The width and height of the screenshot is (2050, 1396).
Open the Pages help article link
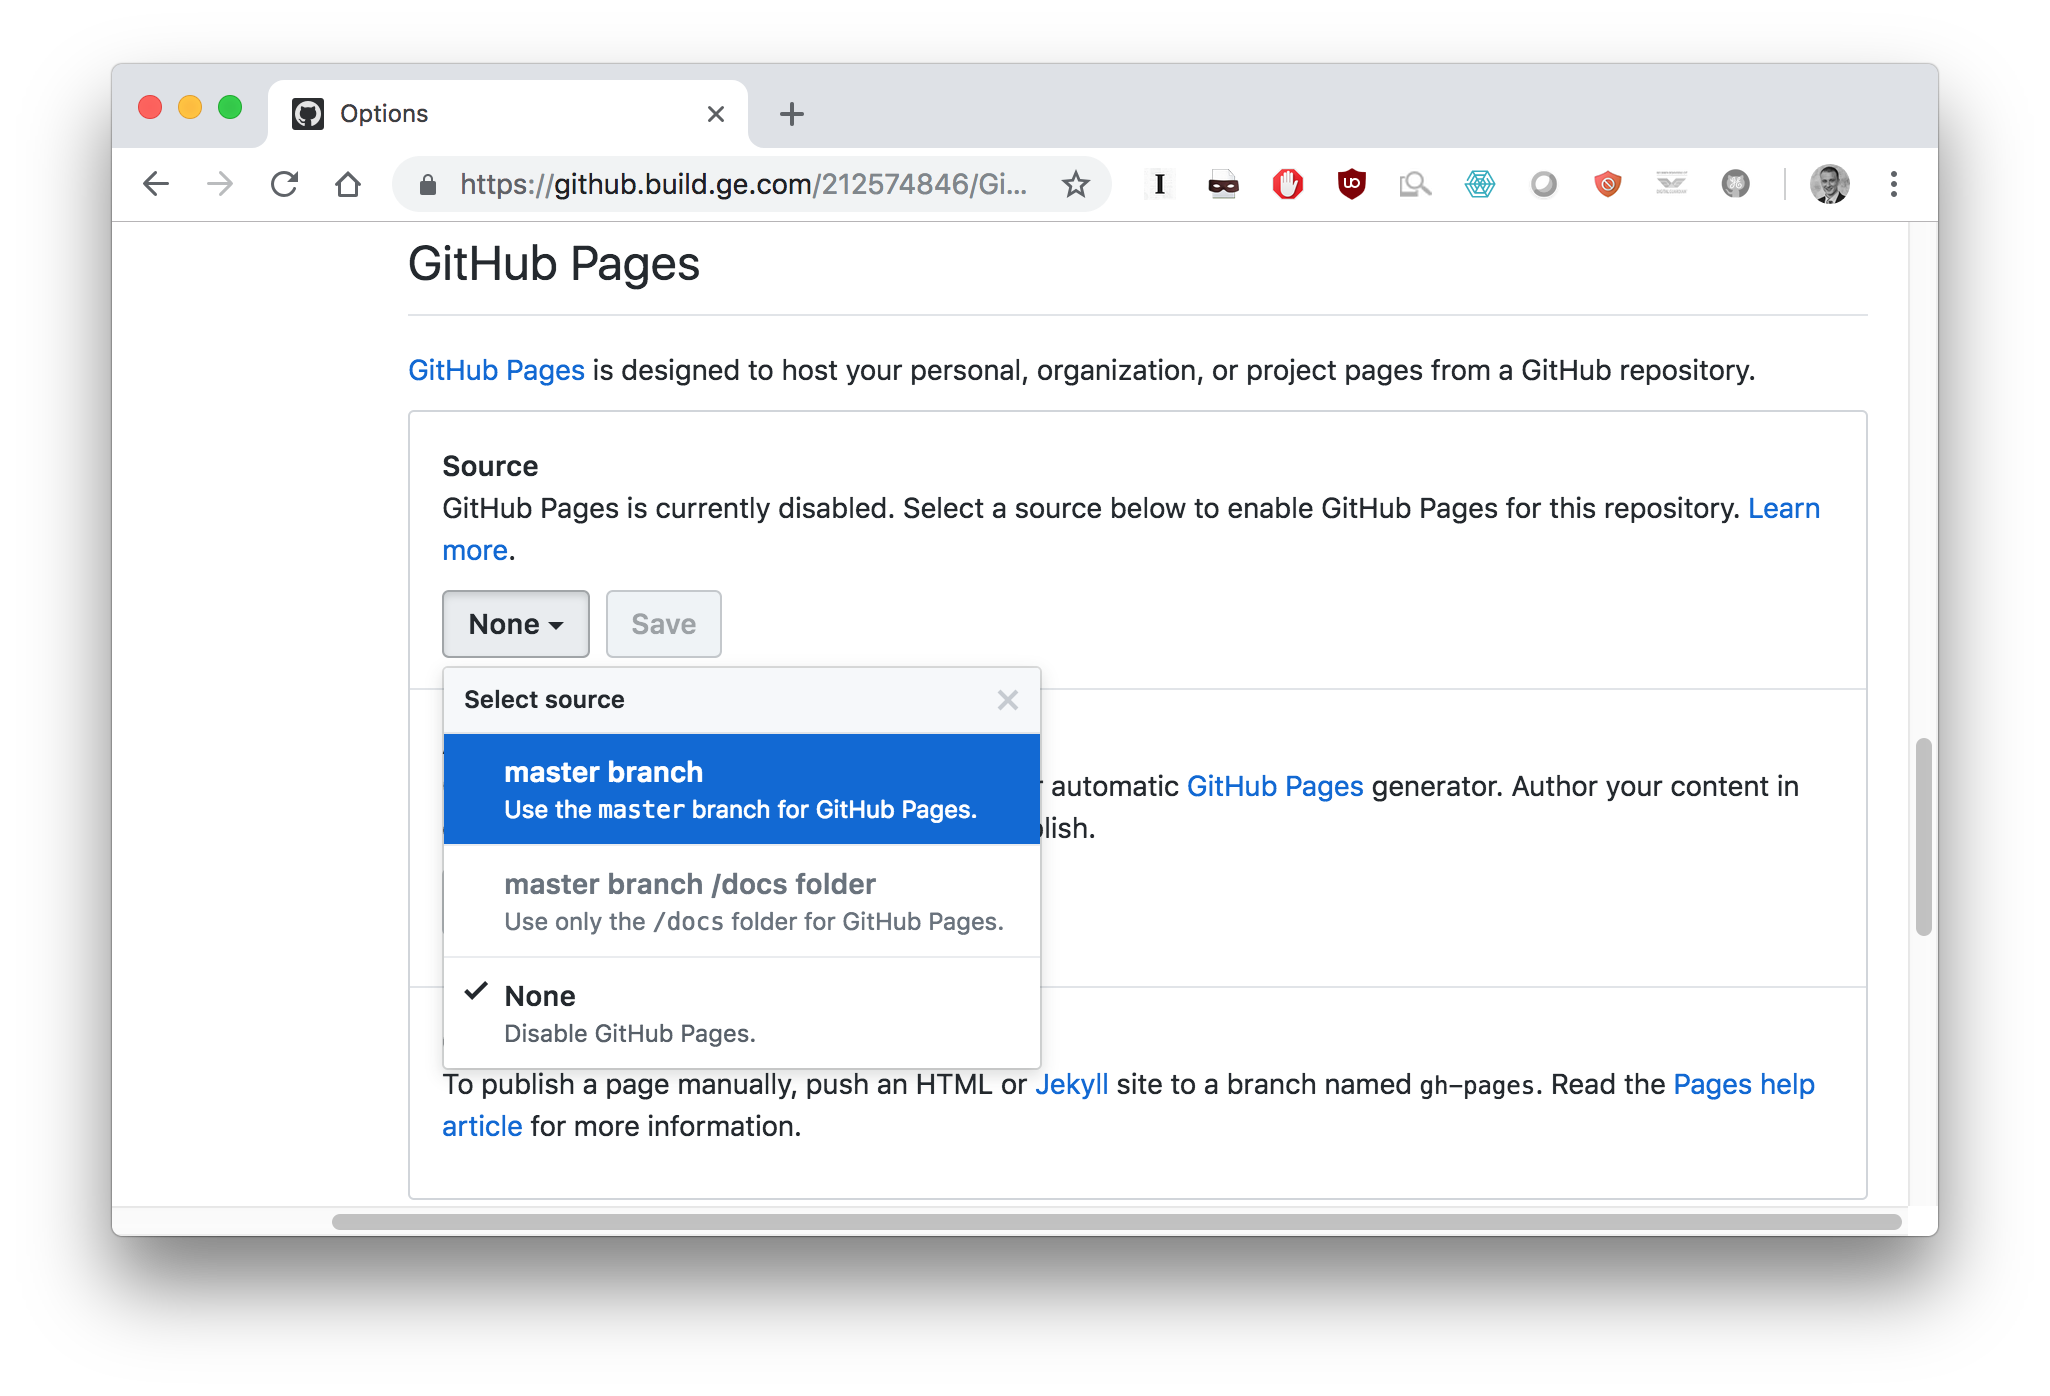[1744, 1084]
